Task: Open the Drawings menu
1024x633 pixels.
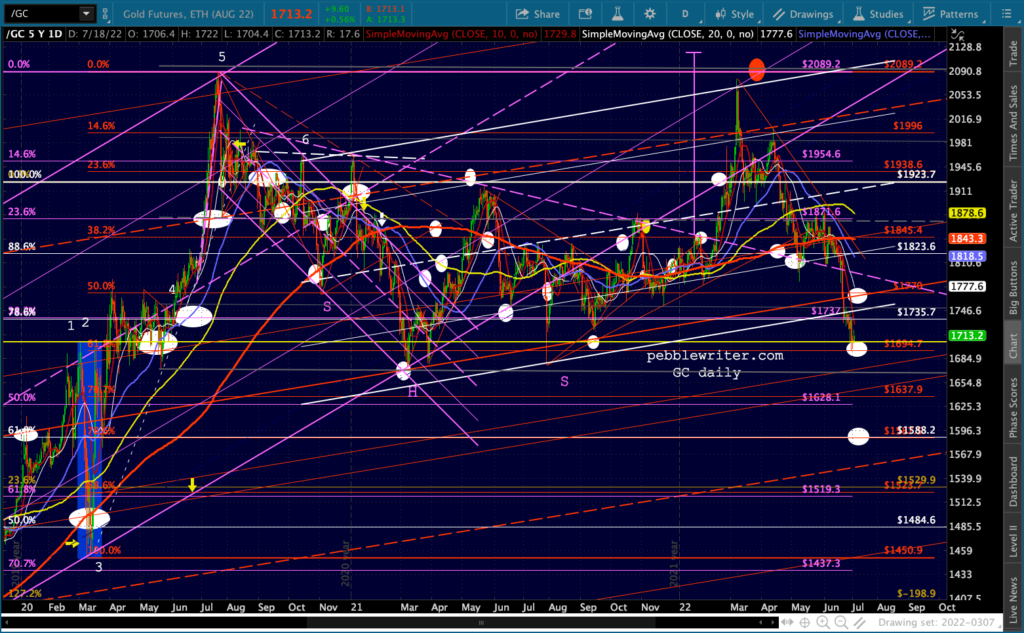Action: (804, 14)
